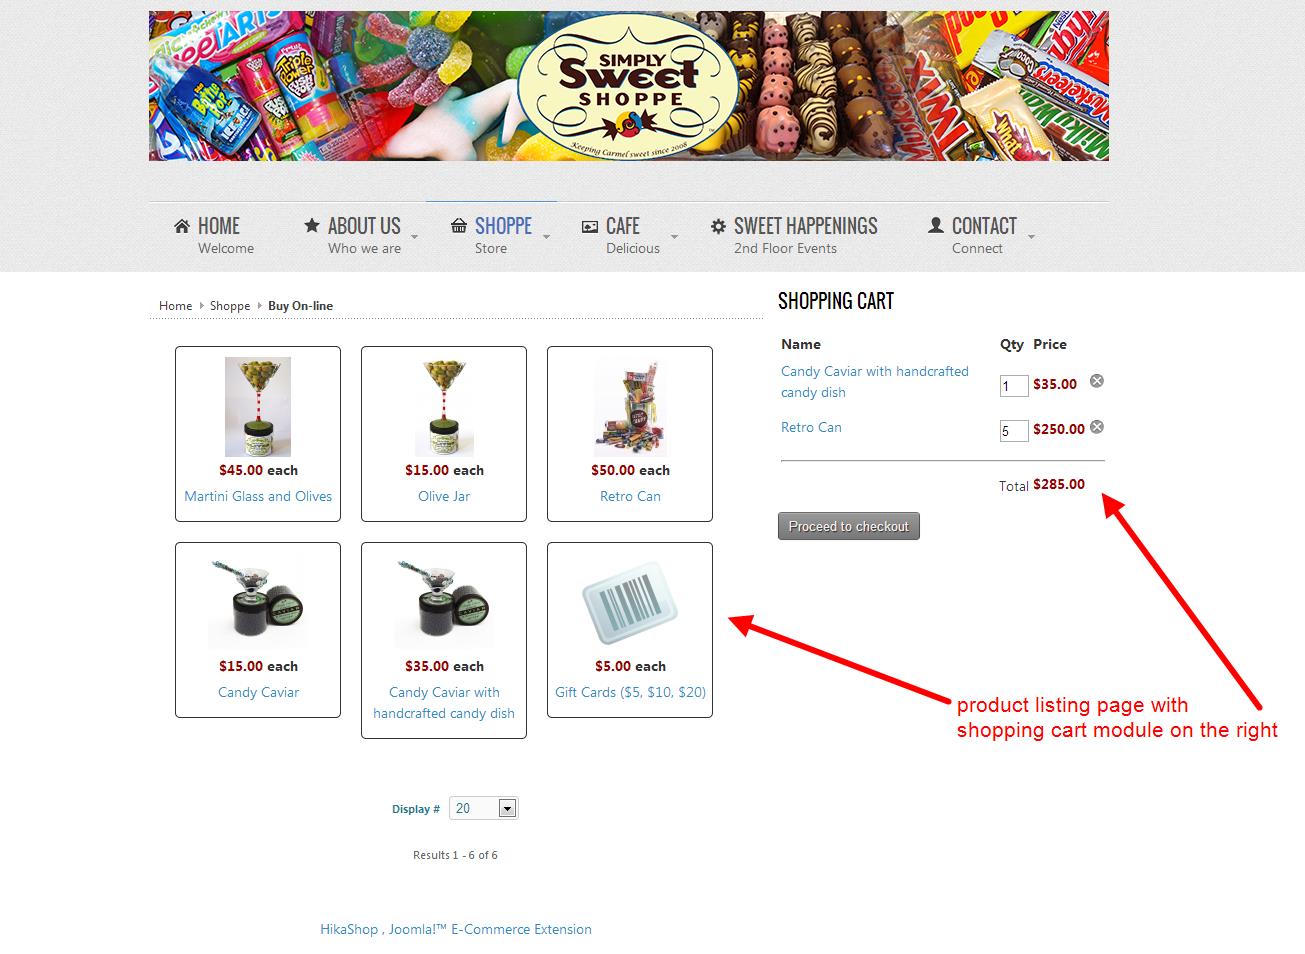
Task: Open the Display # dropdown showing 20
Action: 484,808
